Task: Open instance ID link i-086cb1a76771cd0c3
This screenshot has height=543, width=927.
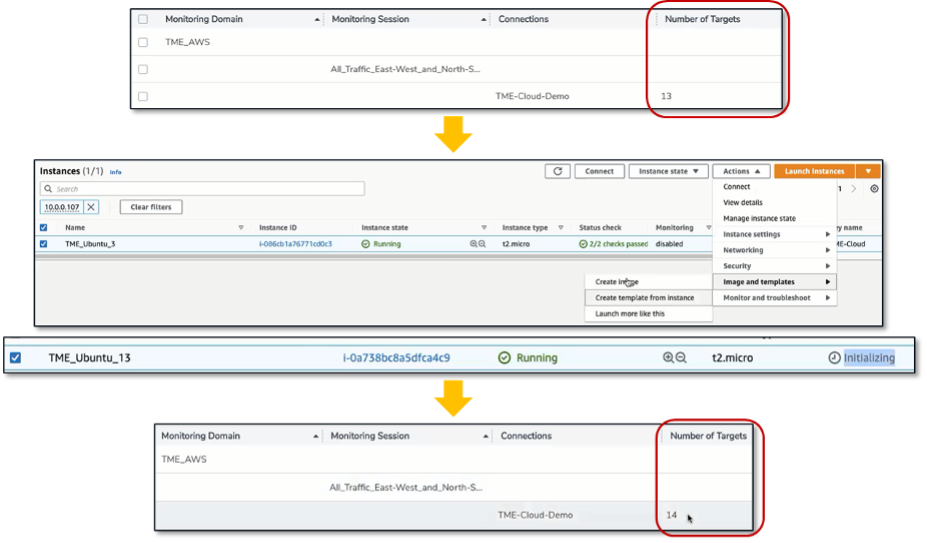Action: tap(295, 244)
